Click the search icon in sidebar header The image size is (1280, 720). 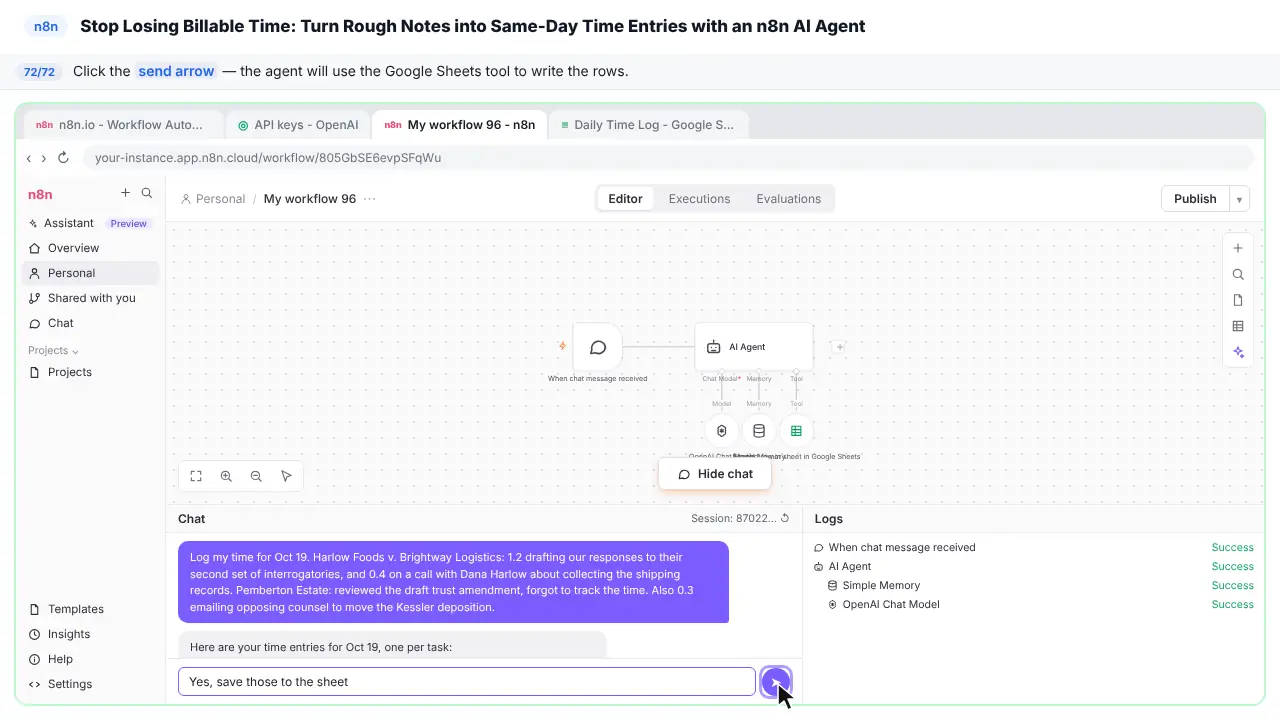click(x=147, y=193)
